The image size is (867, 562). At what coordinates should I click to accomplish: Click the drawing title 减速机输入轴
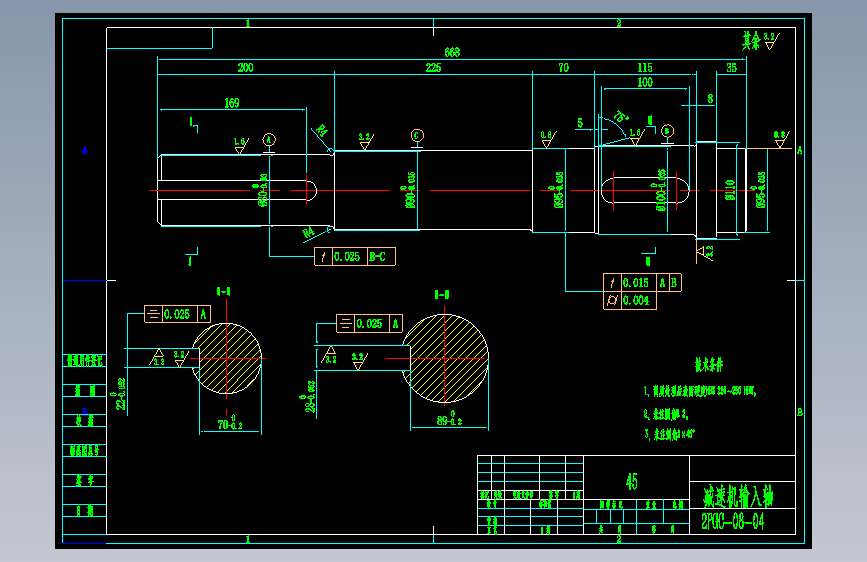(739, 496)
